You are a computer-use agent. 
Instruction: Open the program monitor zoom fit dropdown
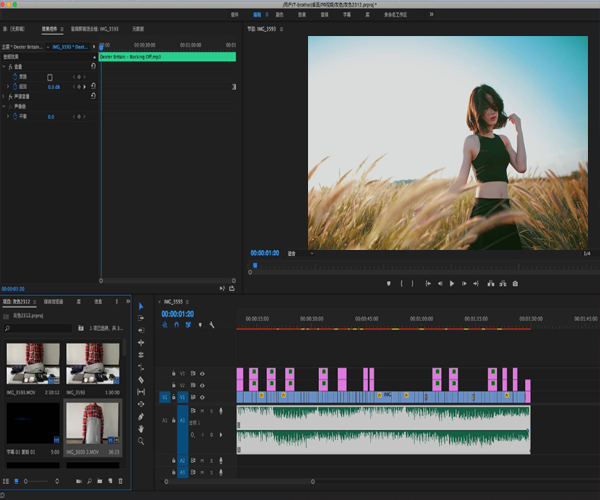301,253
